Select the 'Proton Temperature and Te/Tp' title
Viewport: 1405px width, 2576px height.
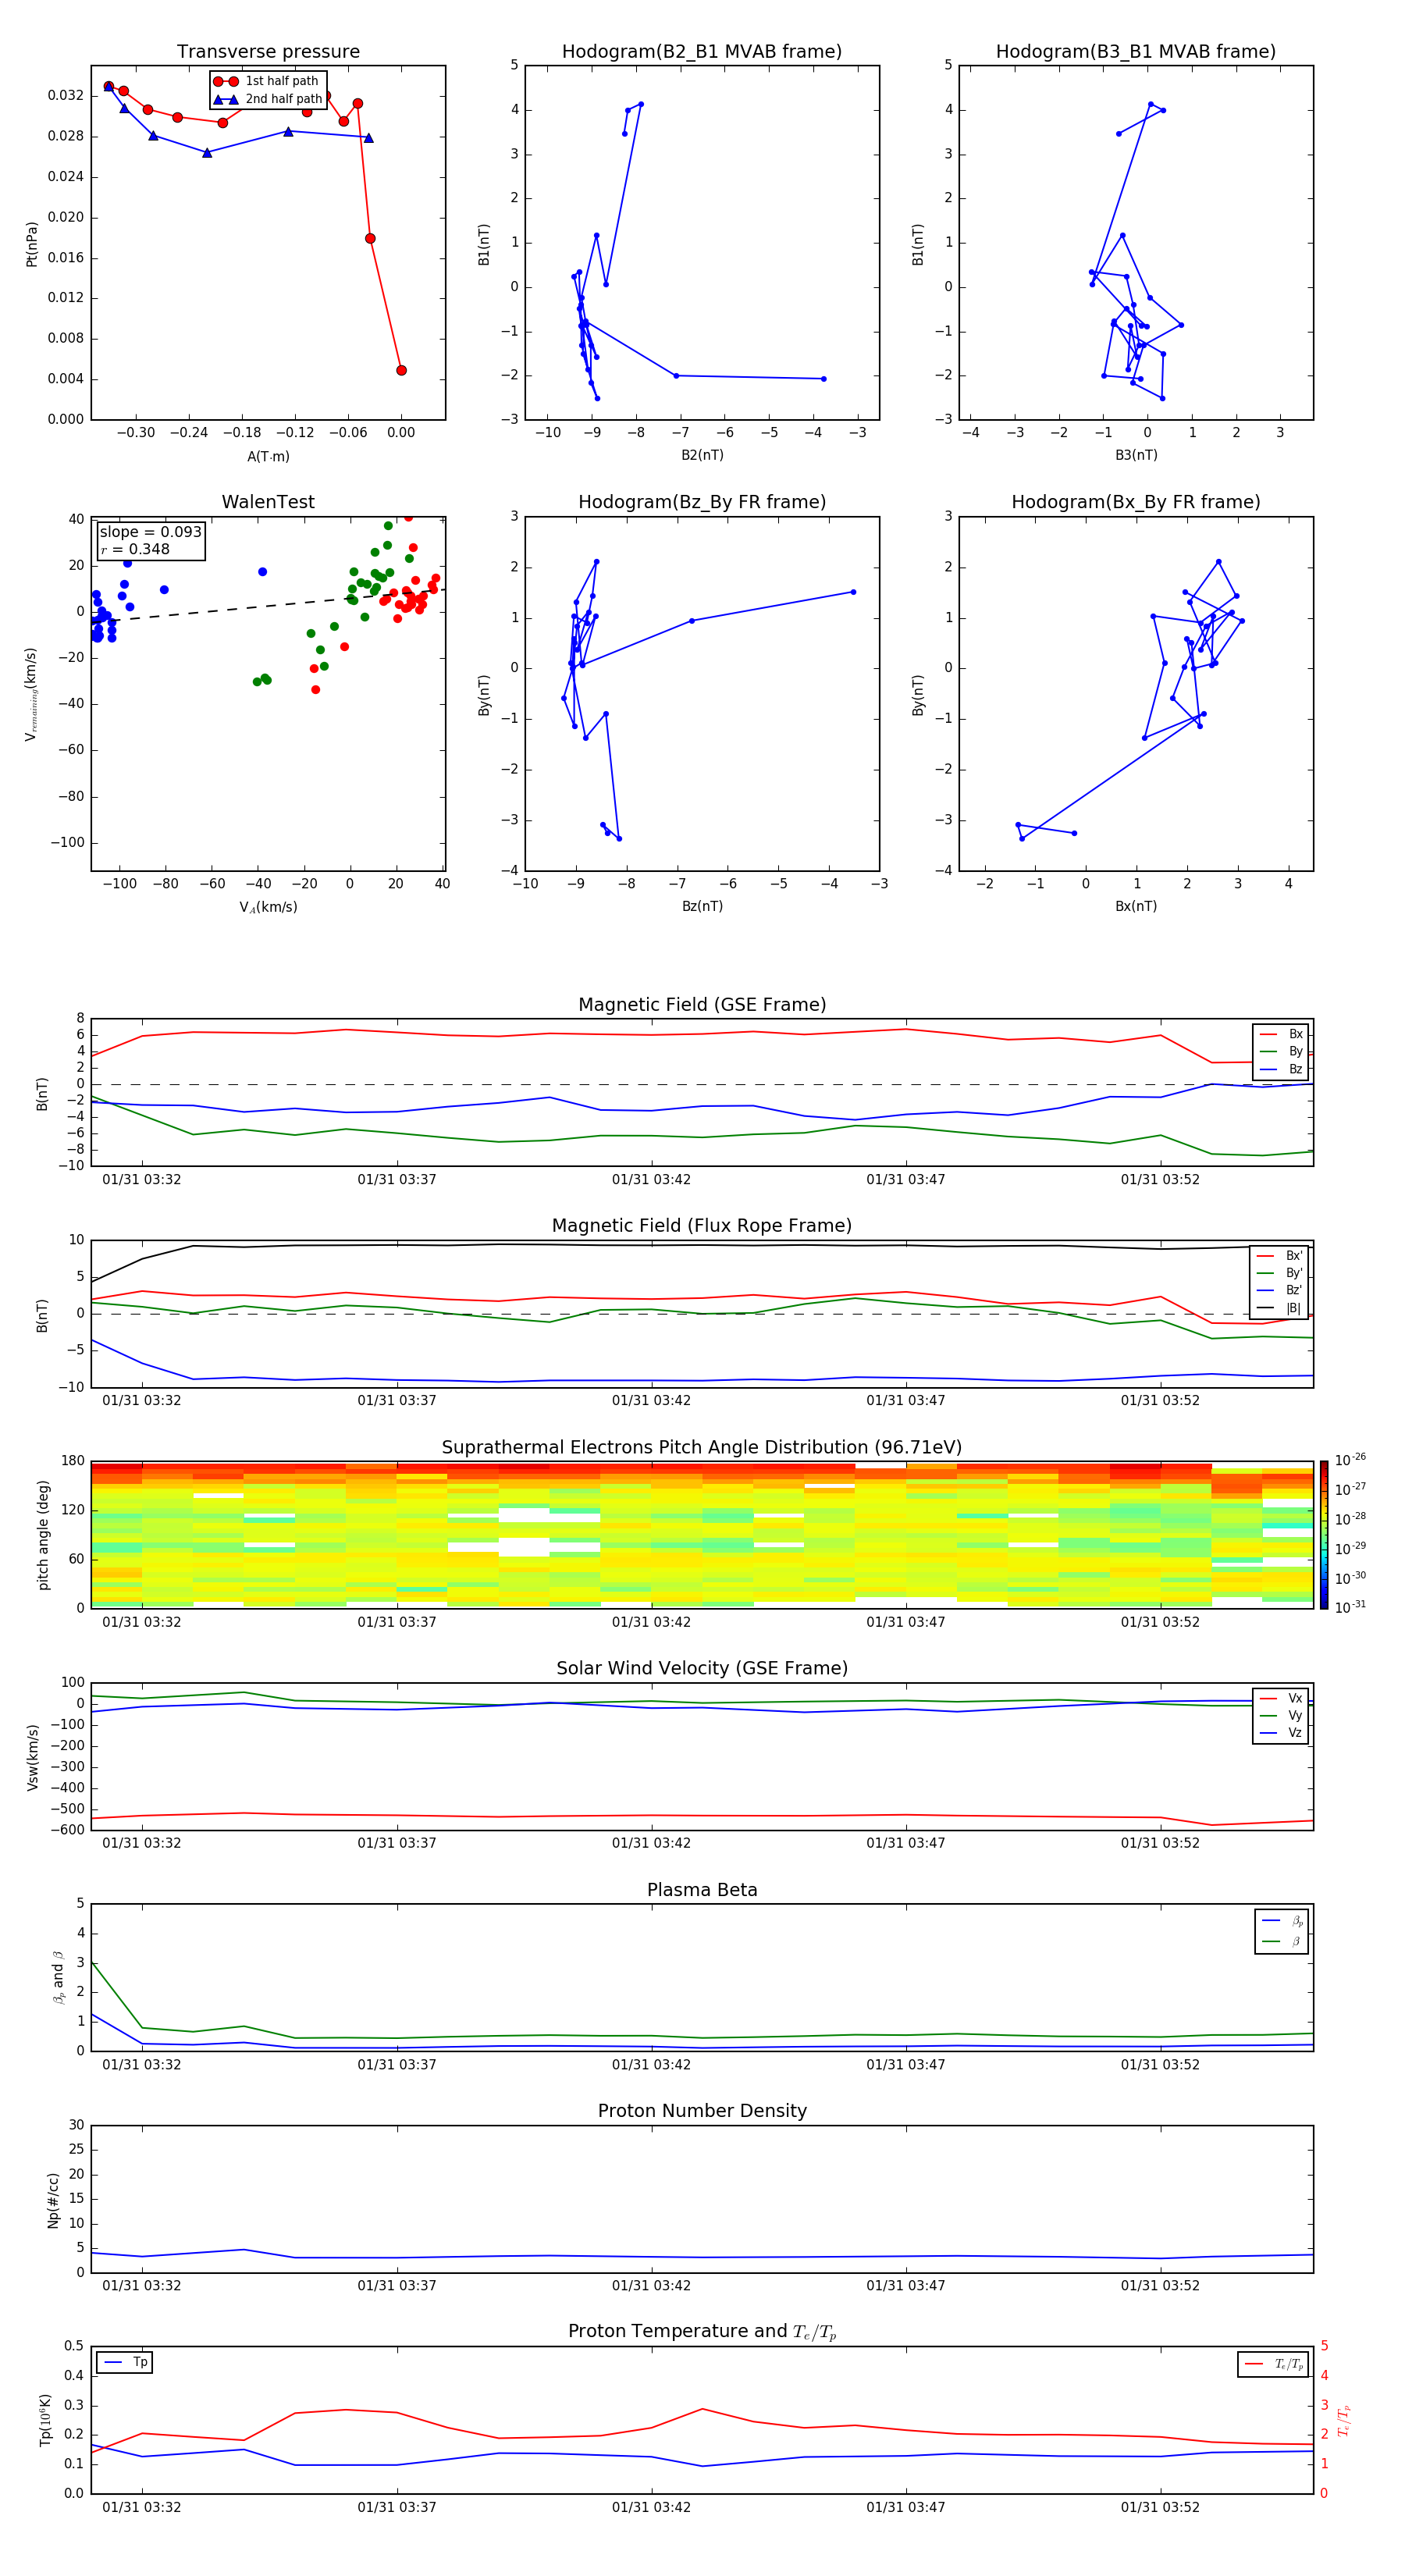[x=702, y=2332]
